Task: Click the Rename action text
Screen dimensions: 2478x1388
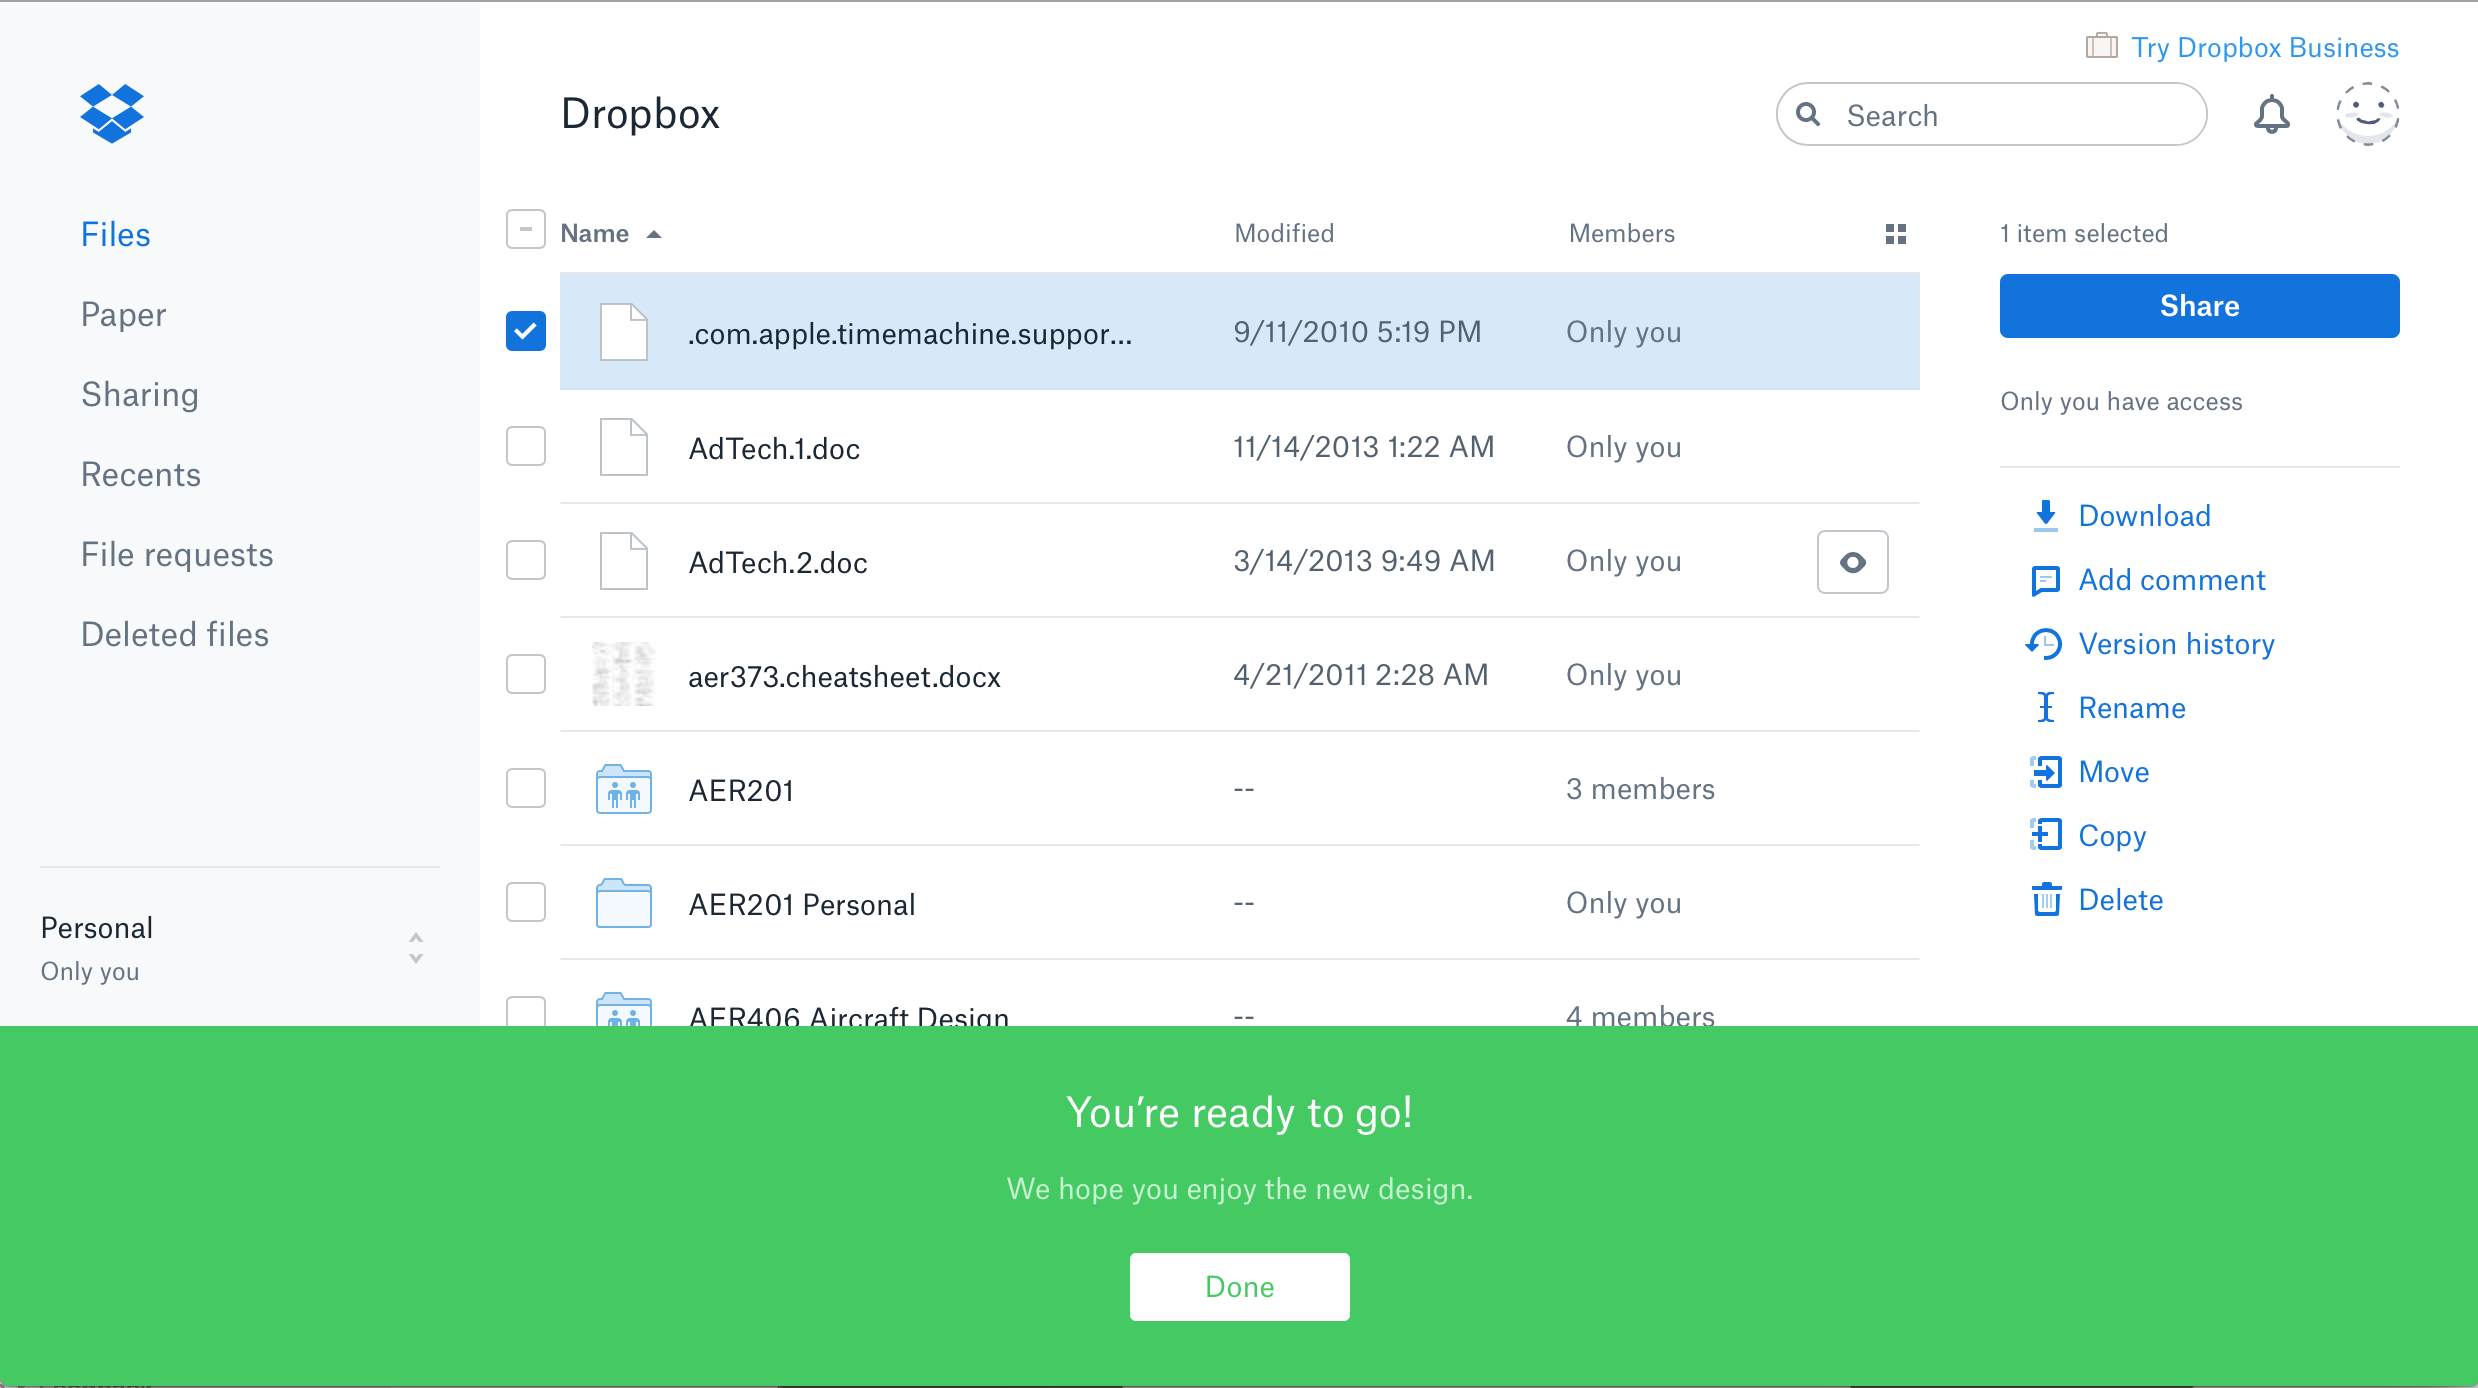Action: pos(2132,708)
